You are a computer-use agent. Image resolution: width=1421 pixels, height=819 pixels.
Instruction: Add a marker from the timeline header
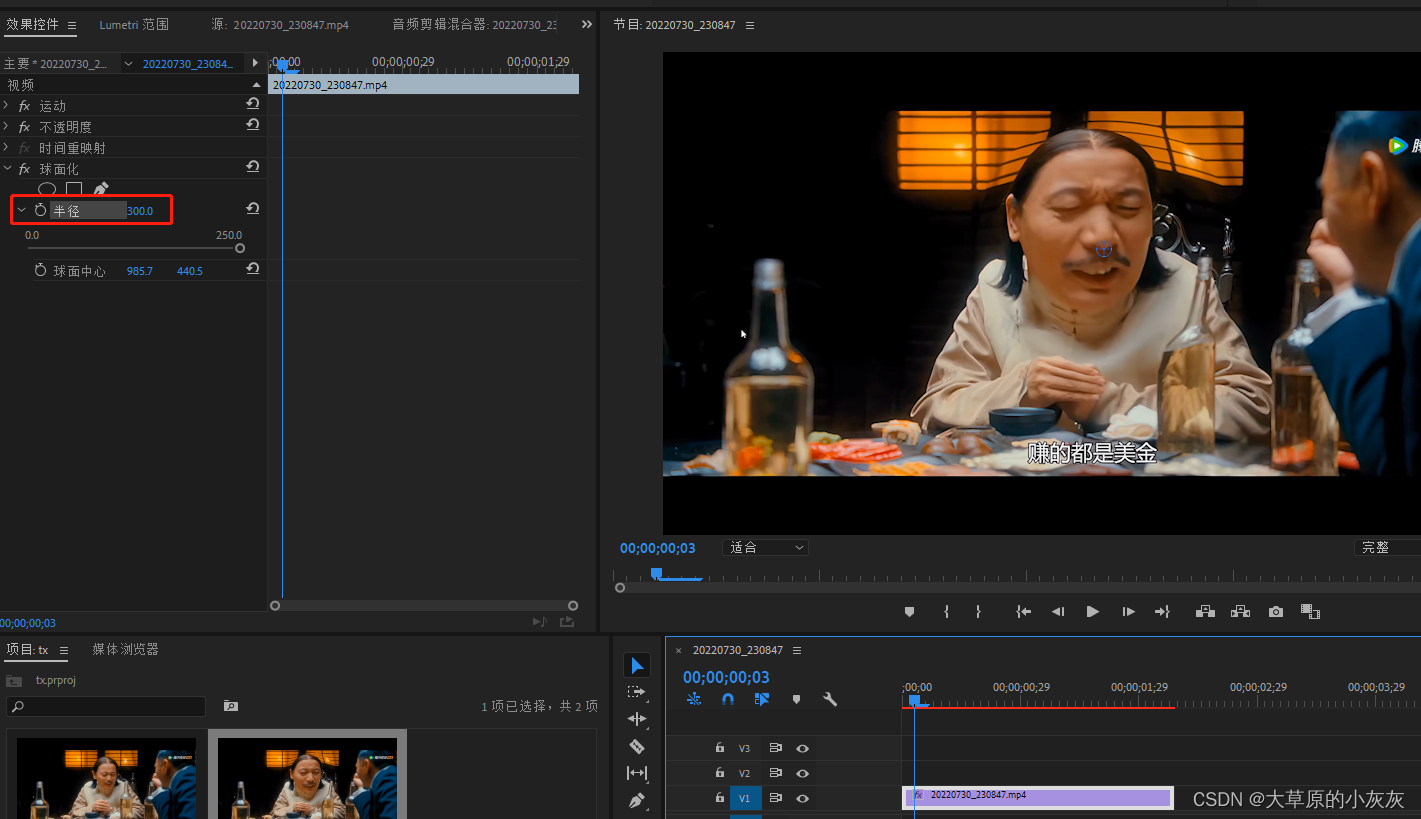796,699
